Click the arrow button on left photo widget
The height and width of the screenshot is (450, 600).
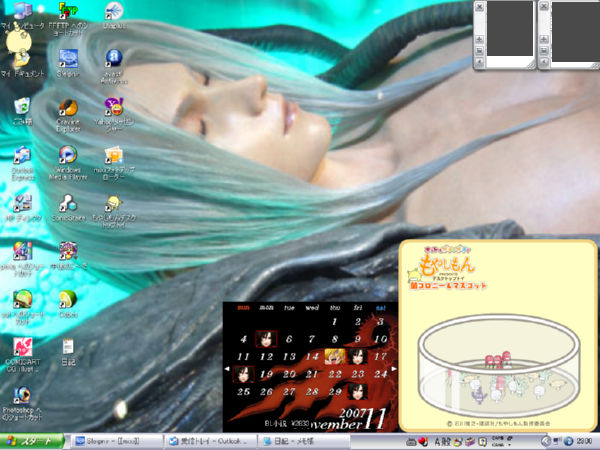coord(479,62)
